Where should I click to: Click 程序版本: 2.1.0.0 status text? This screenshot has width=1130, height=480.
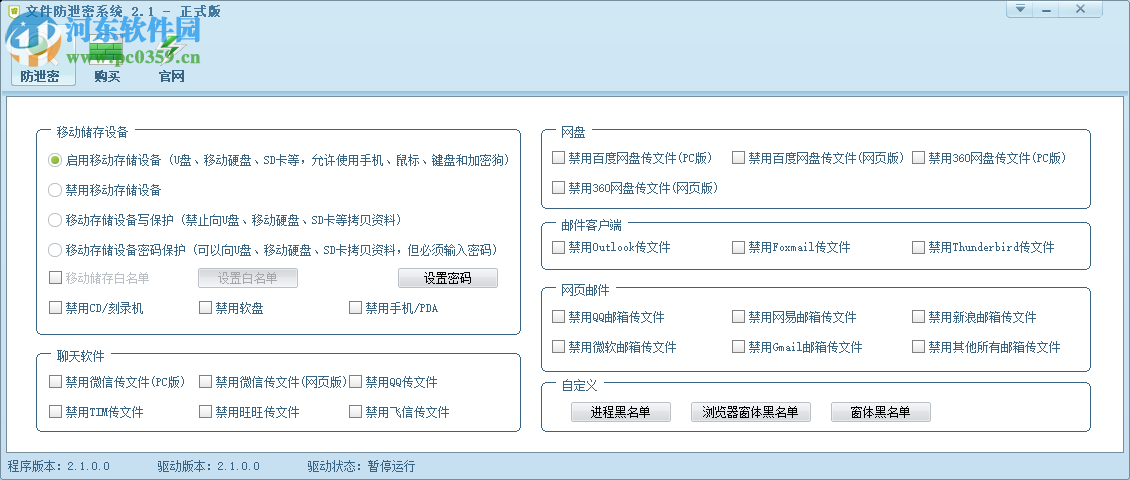(x=59, y=466)
